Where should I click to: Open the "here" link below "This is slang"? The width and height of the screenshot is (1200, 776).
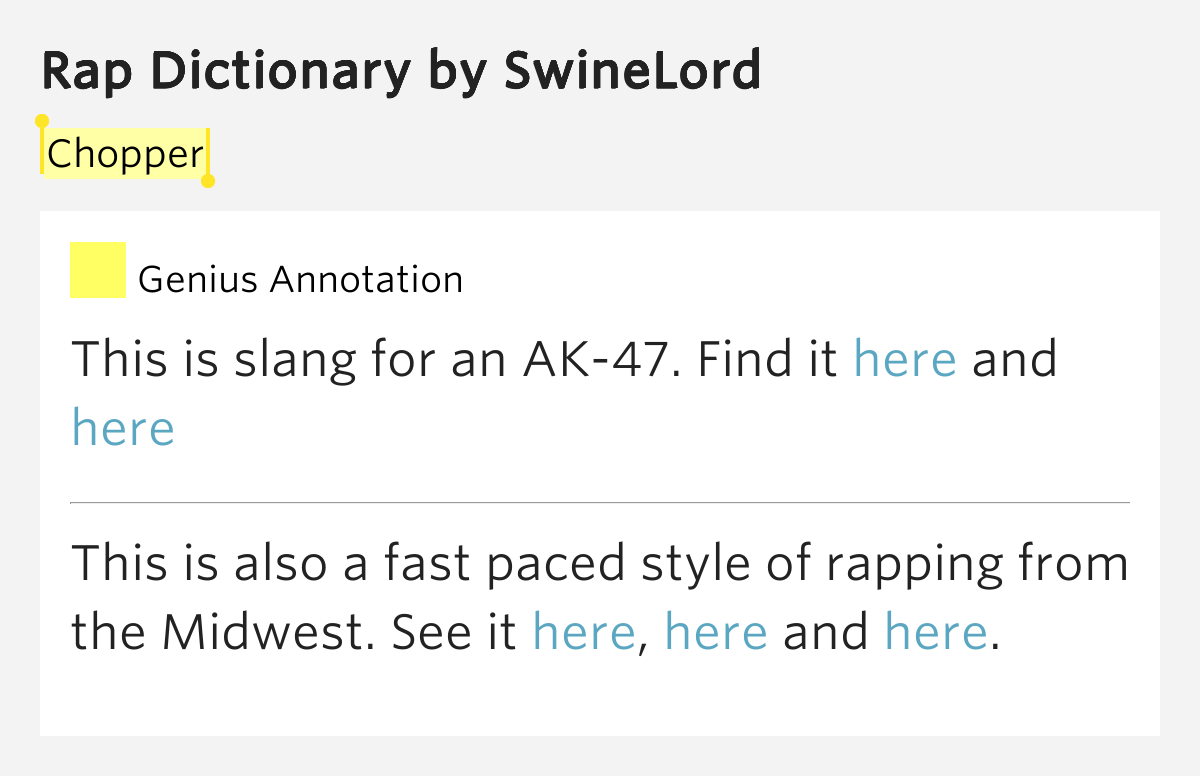click(x=123, y=428)
